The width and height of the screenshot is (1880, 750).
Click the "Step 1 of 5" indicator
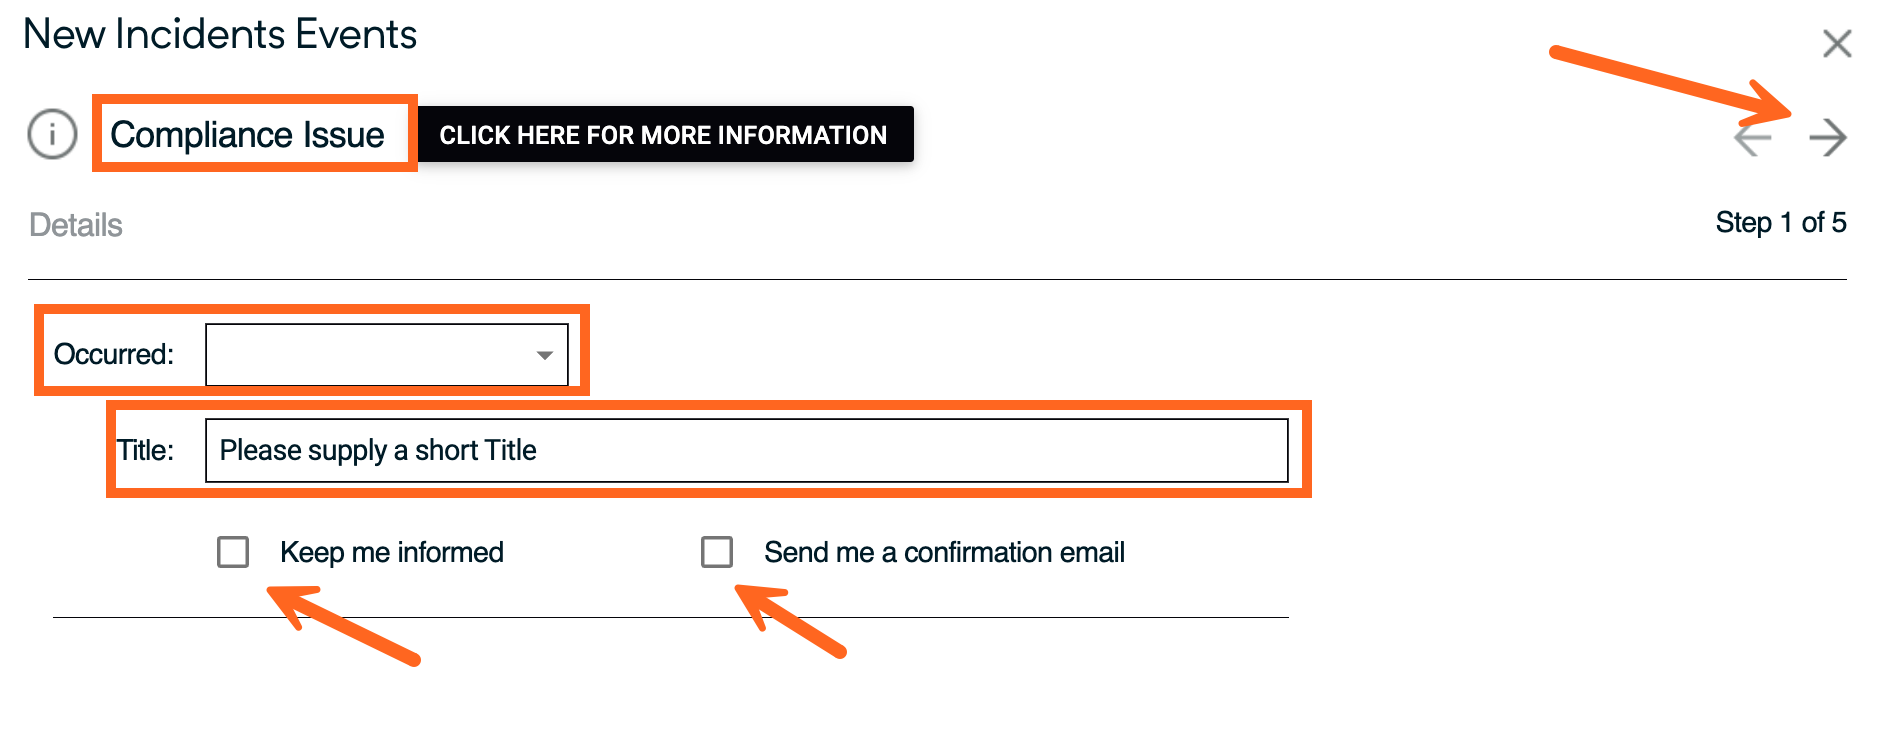click(1780, 222)
